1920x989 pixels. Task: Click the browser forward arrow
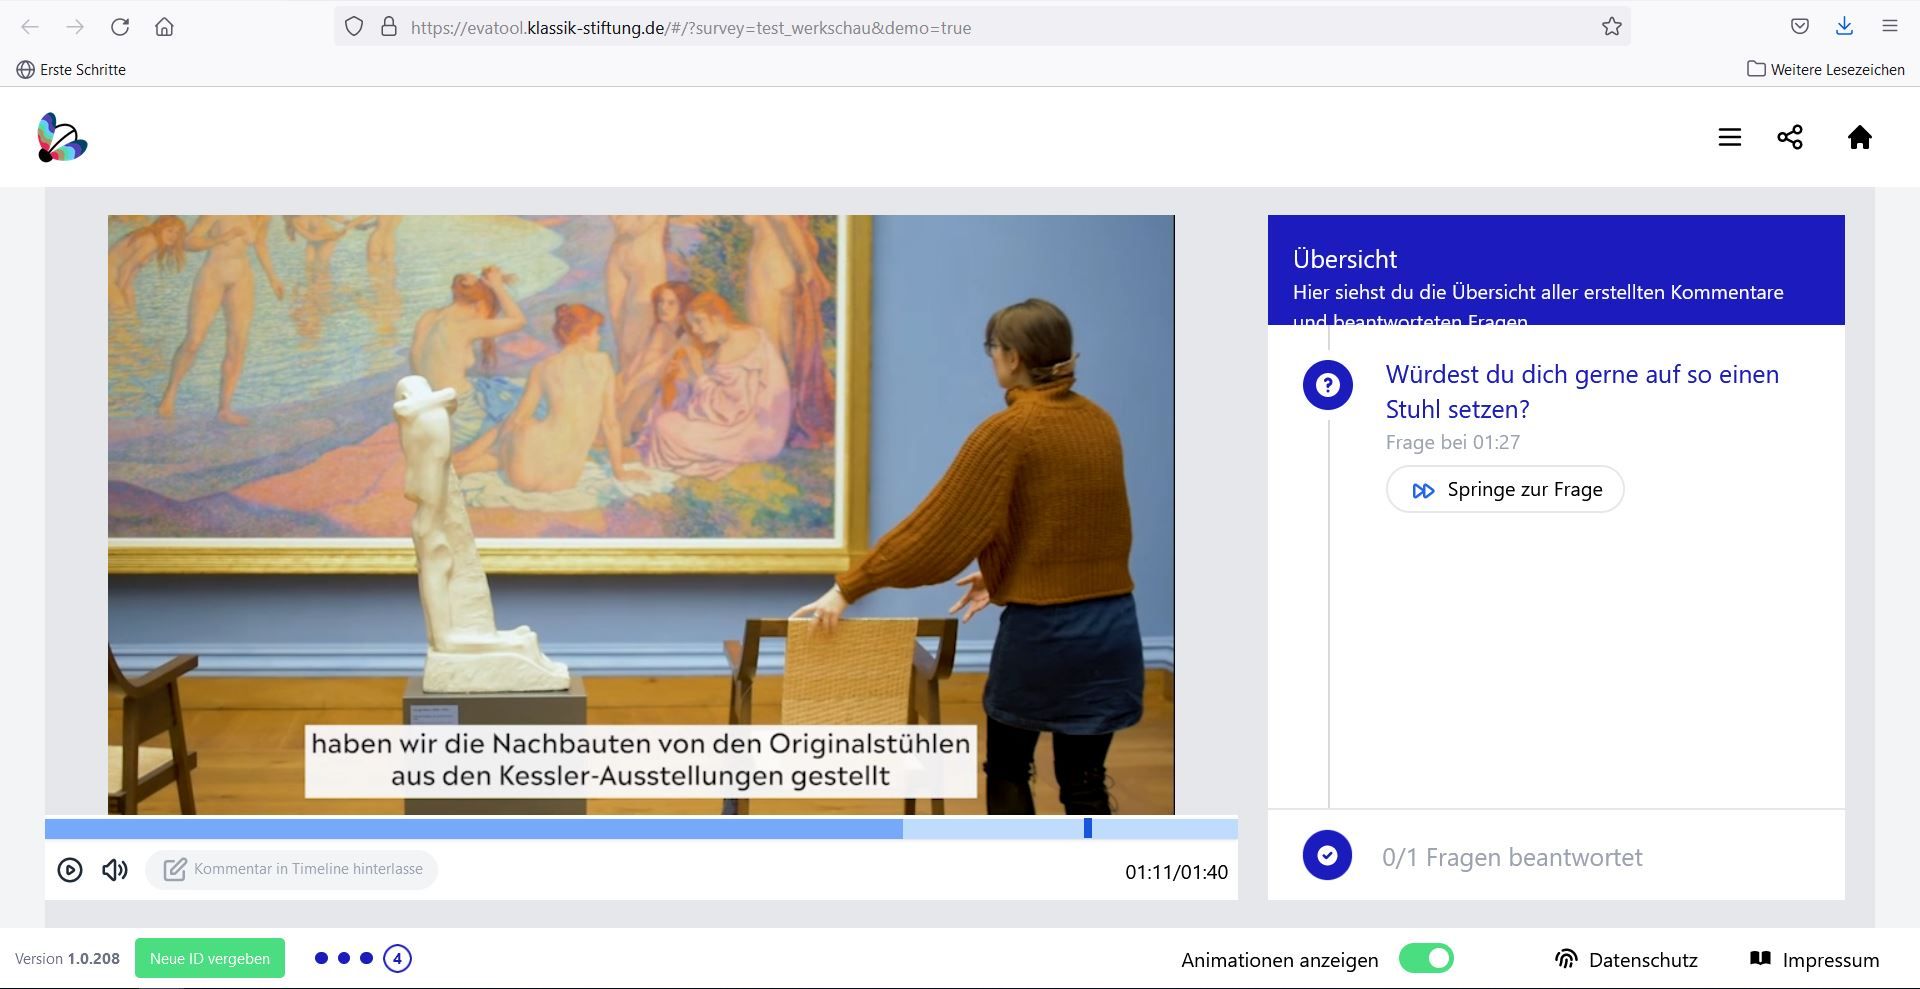coord(75,27)
